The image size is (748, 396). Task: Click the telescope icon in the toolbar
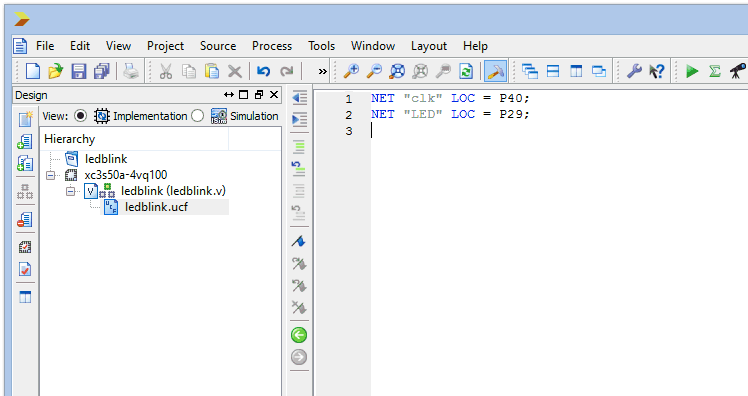(x=738, y=71)
